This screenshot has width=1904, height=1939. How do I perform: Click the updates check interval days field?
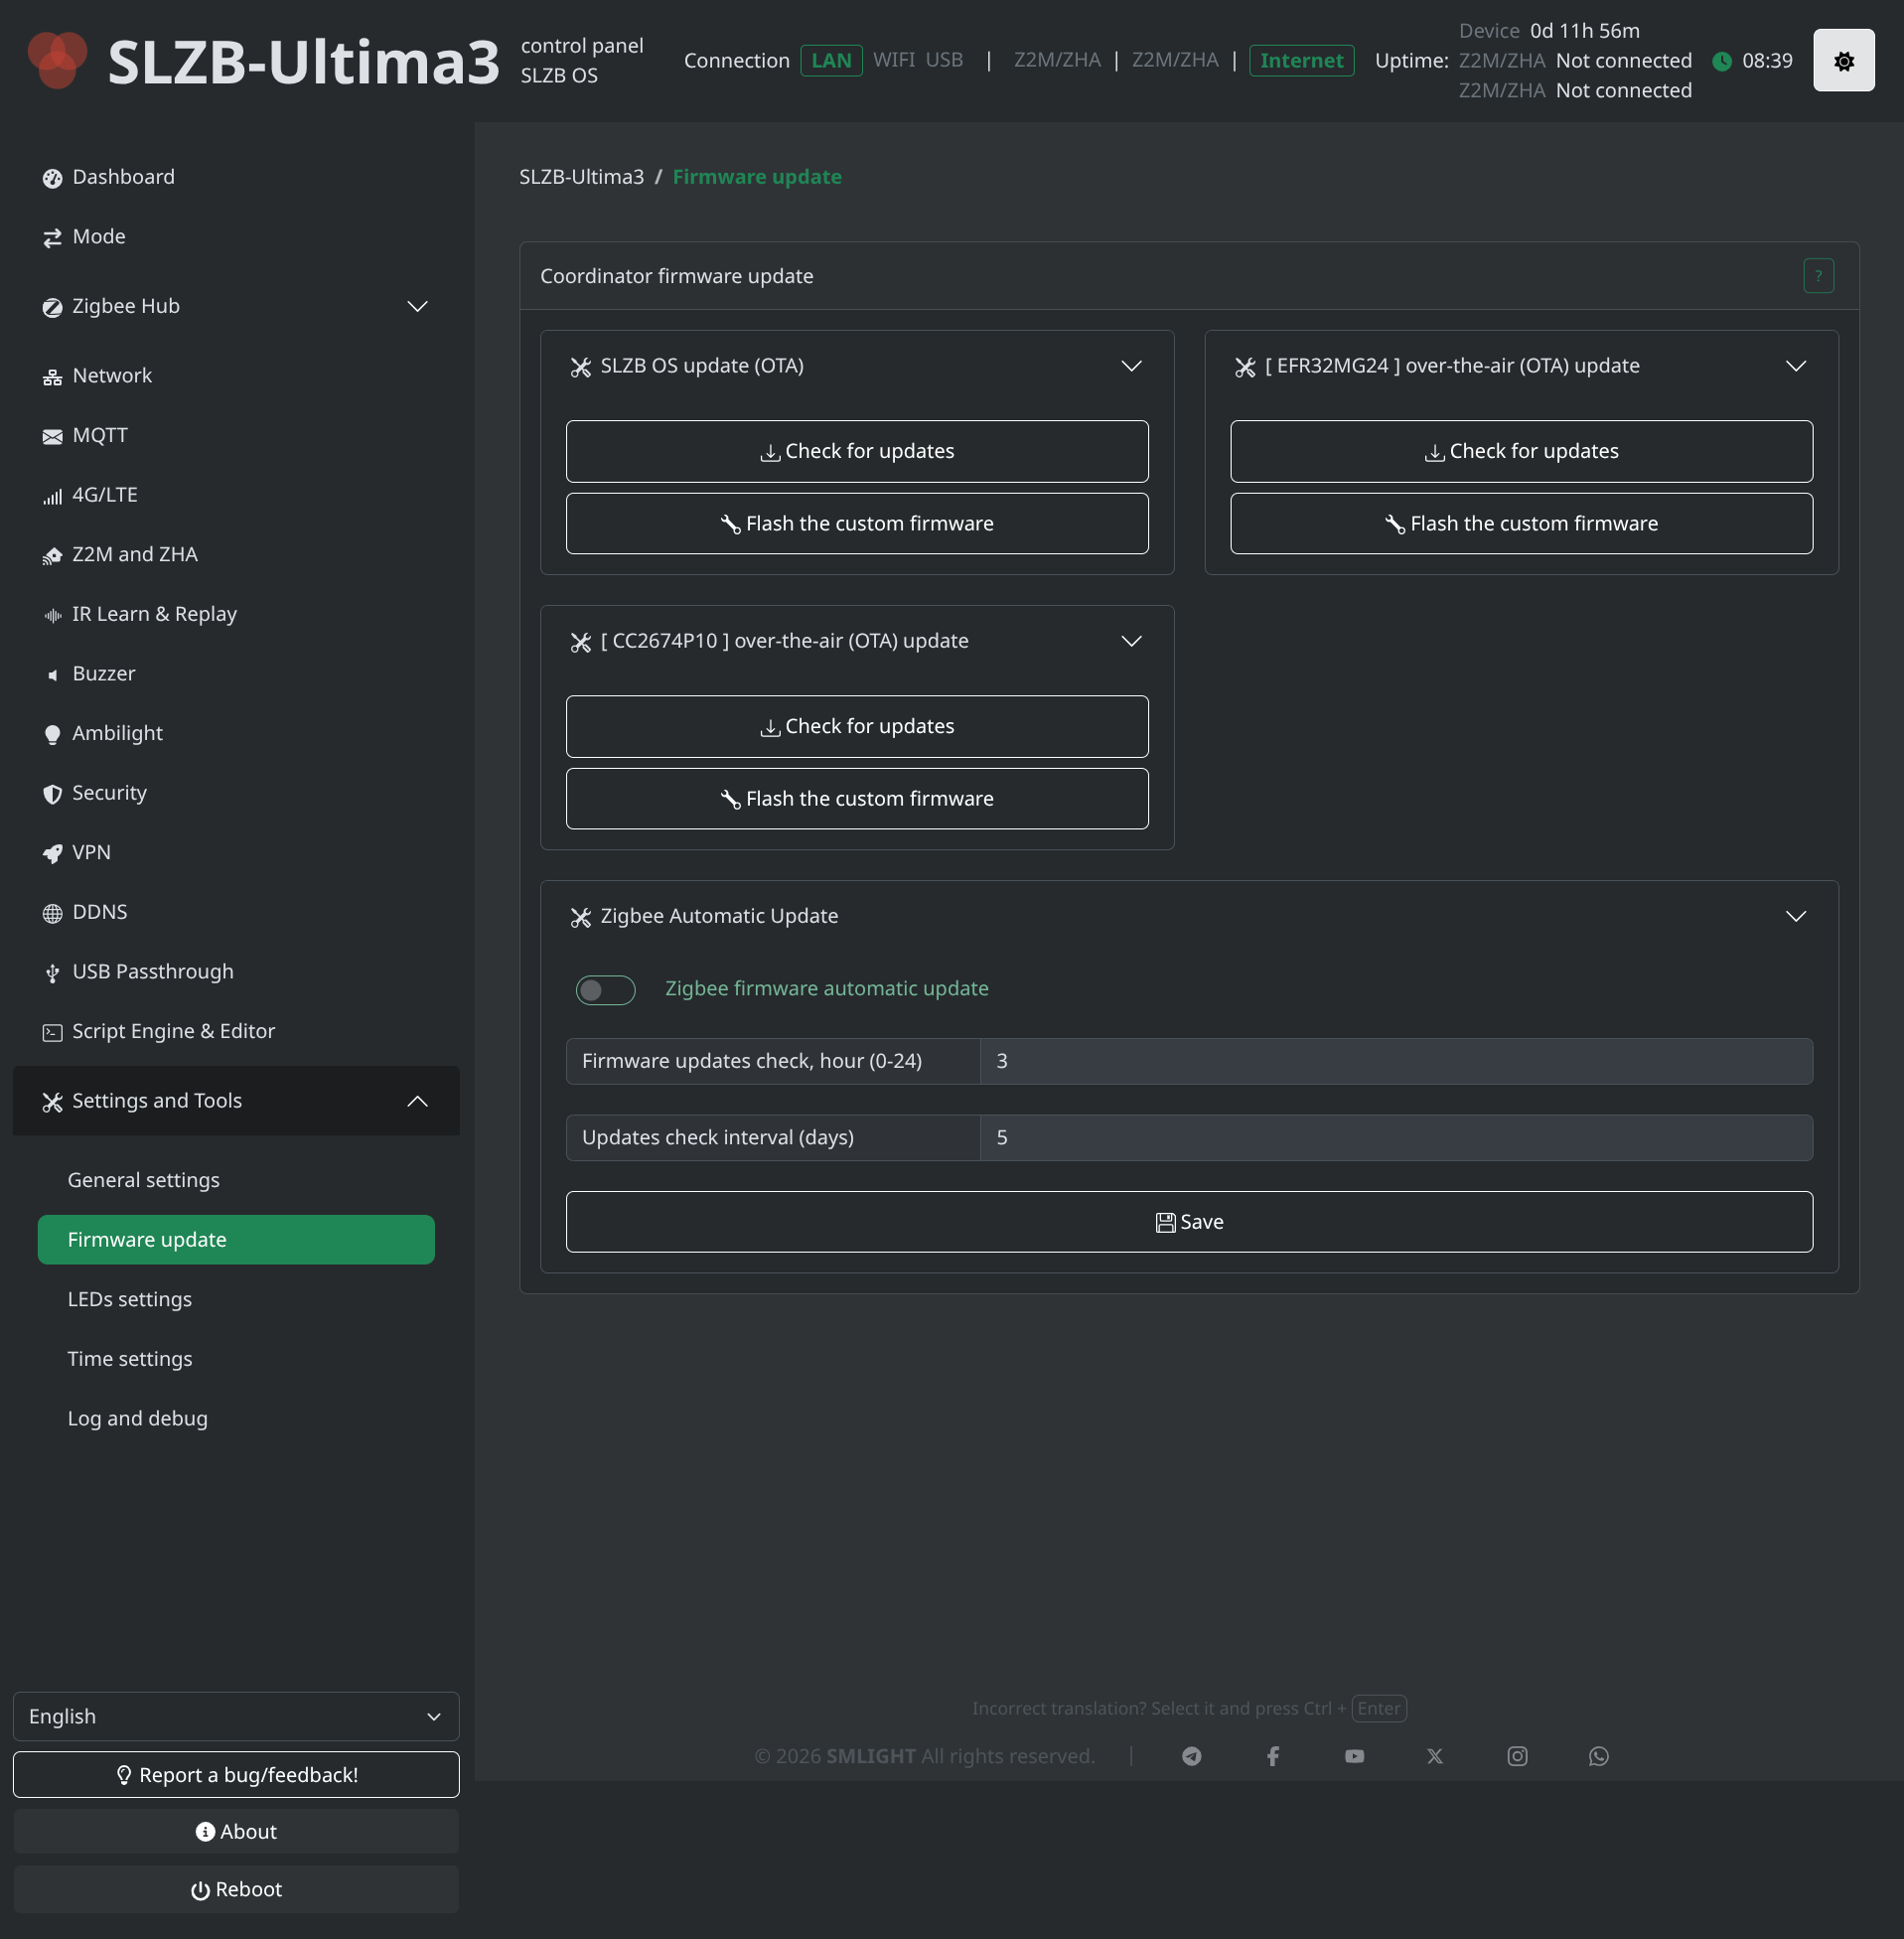(1396, 1138)
